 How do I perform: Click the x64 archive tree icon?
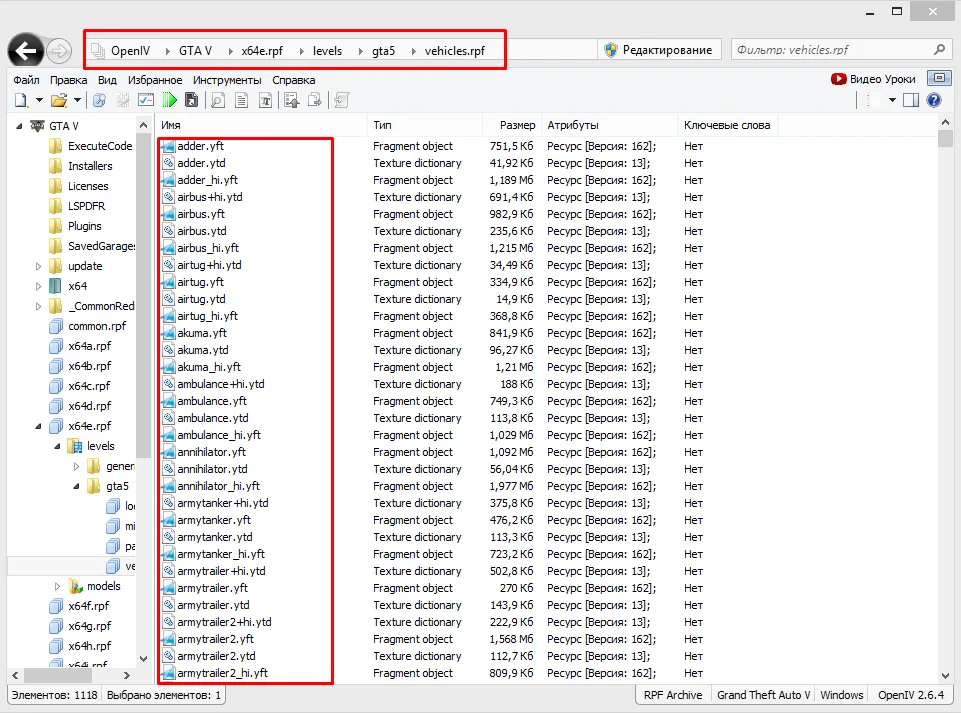[x=55, y=286]
